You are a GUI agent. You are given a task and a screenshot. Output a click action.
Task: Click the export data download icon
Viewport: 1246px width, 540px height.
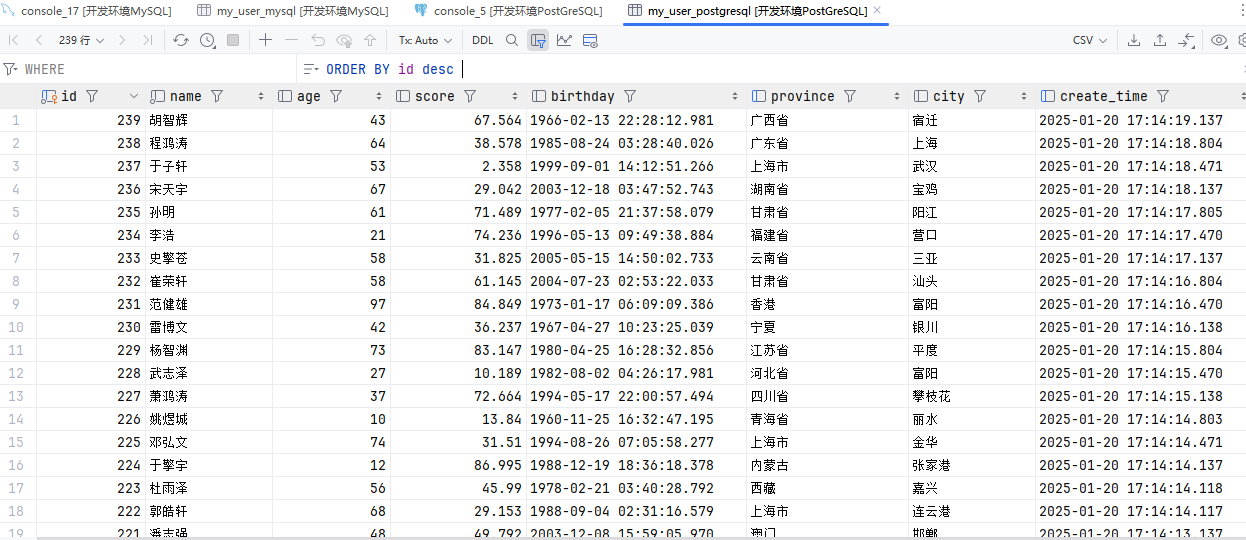click(x=1134, y=40)
